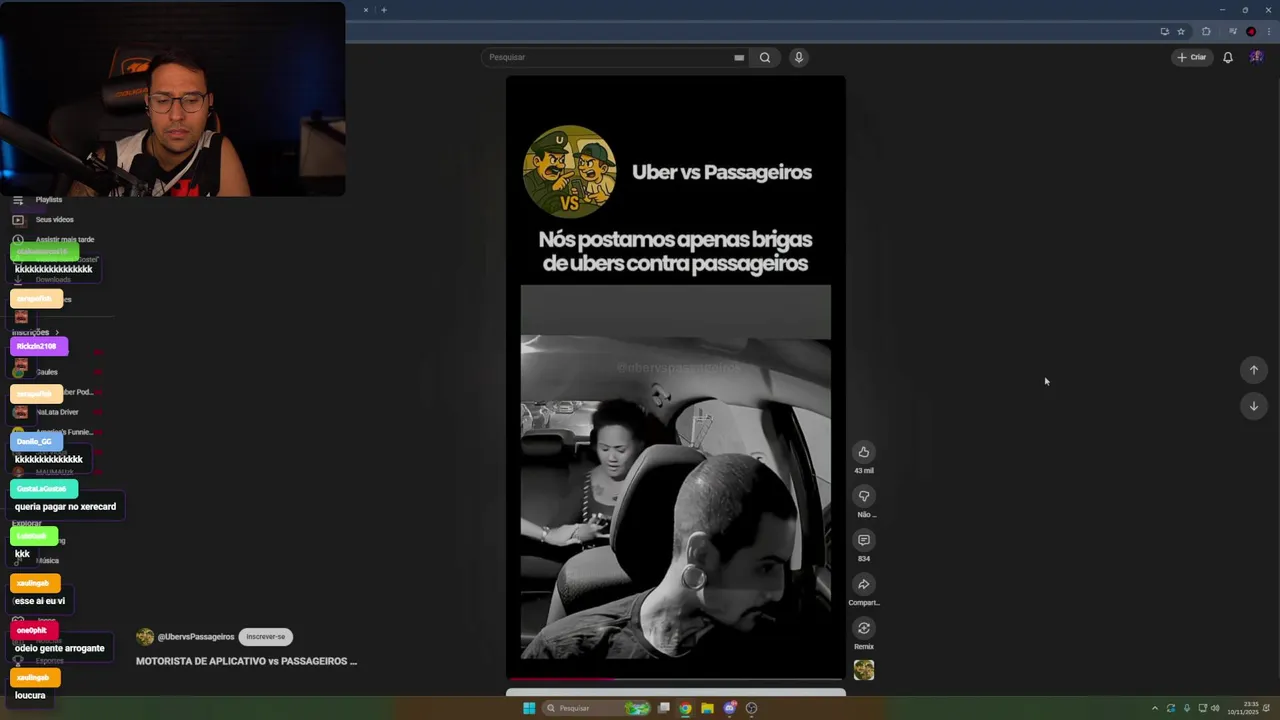This screenshot has height=720, width=1280.
Task: Open the on-screen keyboard icon in search box
Action: point(739,58)
